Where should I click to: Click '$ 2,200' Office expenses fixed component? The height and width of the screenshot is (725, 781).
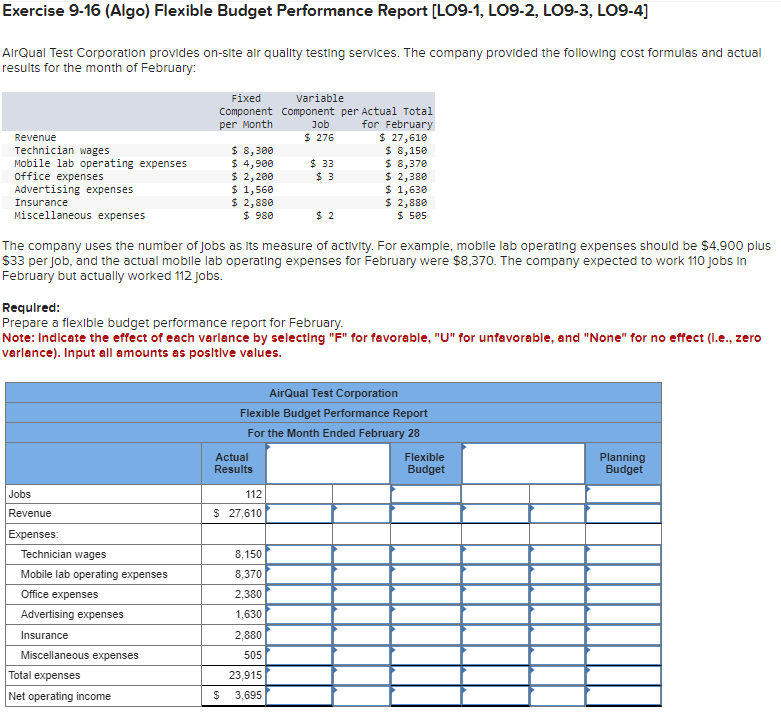click(x=253, y=176)
